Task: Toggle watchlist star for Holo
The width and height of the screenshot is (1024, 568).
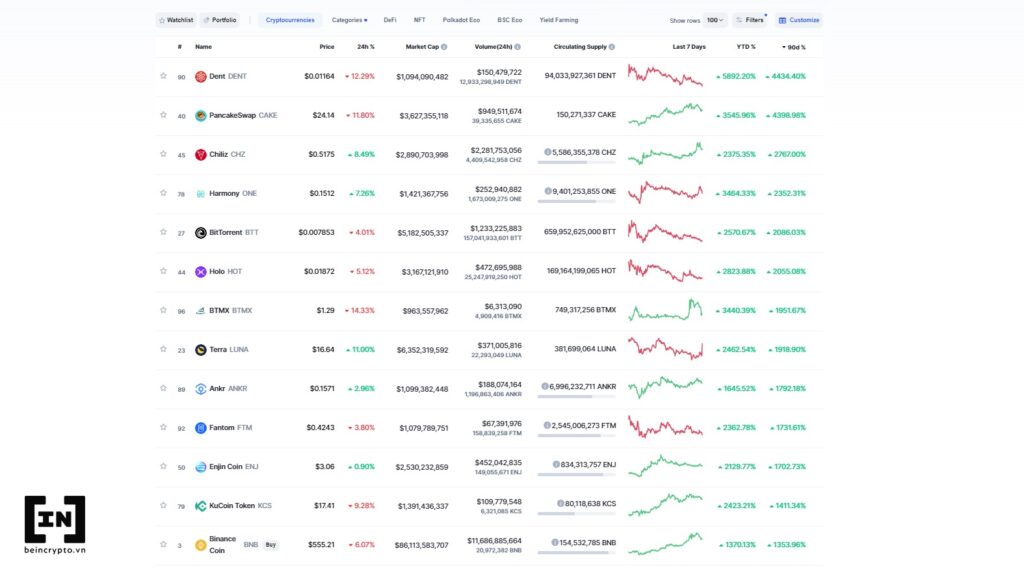Action: tap(163, 271)
